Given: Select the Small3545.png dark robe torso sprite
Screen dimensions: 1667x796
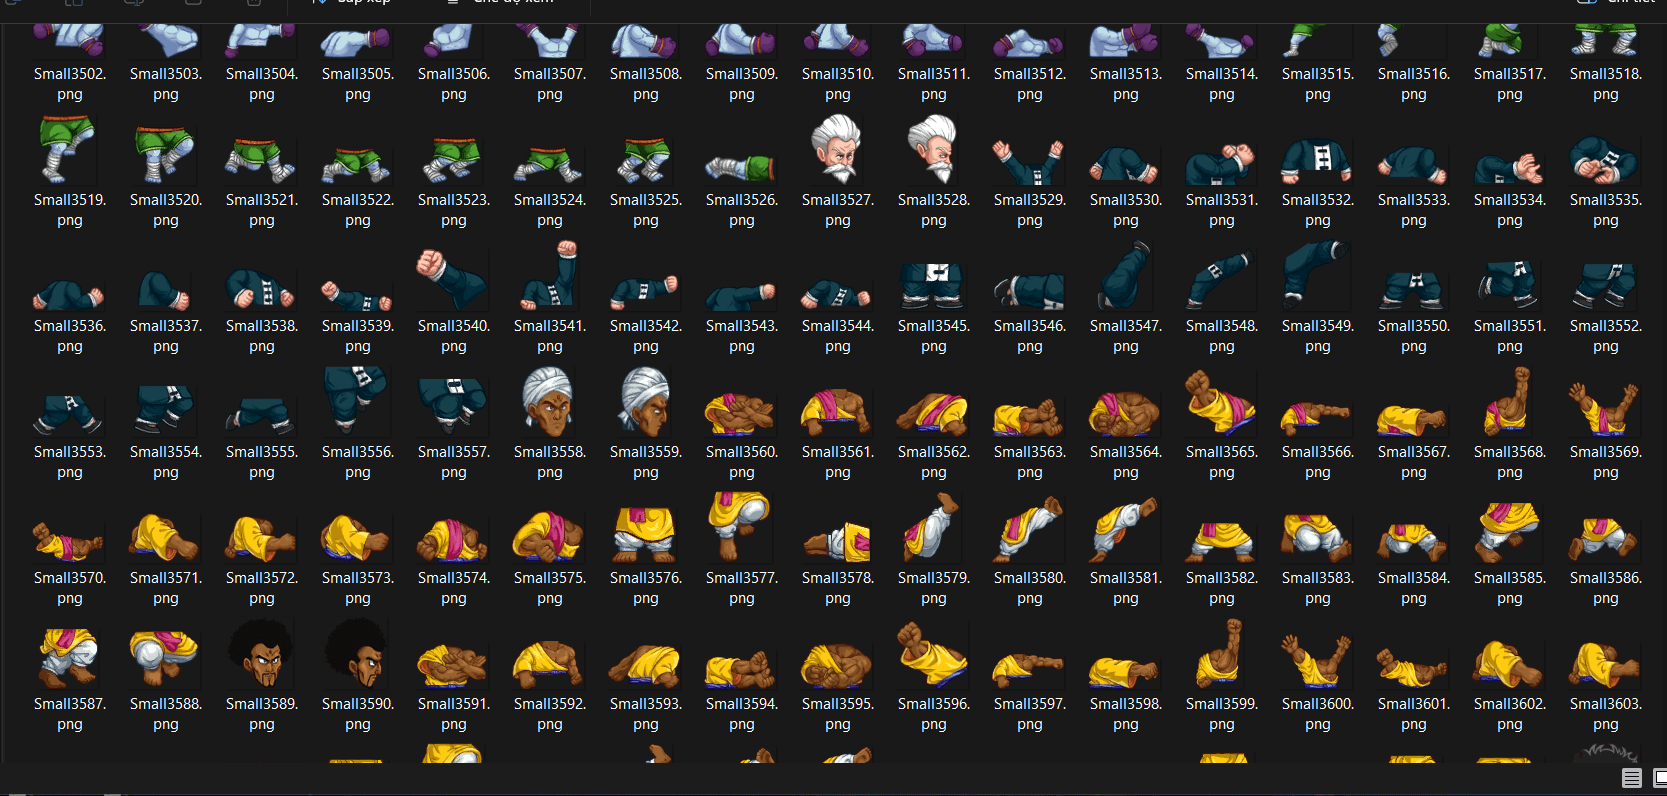Looking at the screenshot, I should click(x=933, y=286).
